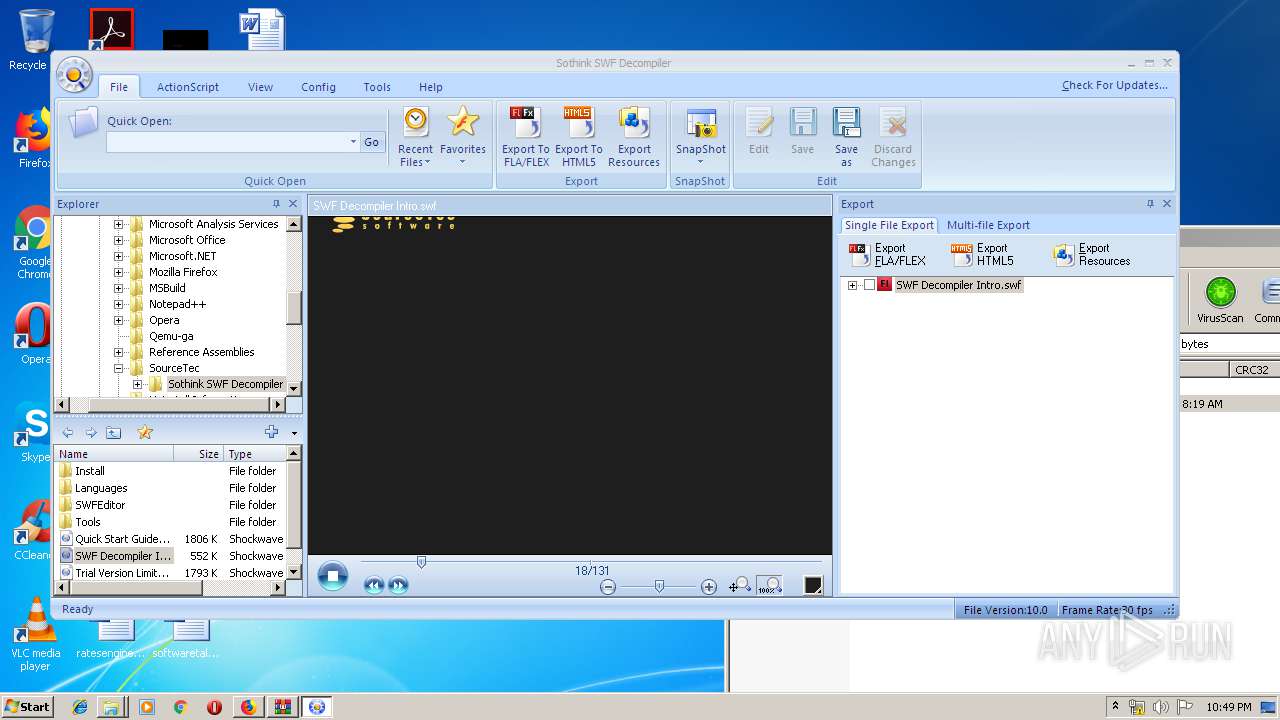Click Check For Updates link

pos(1115,85)
